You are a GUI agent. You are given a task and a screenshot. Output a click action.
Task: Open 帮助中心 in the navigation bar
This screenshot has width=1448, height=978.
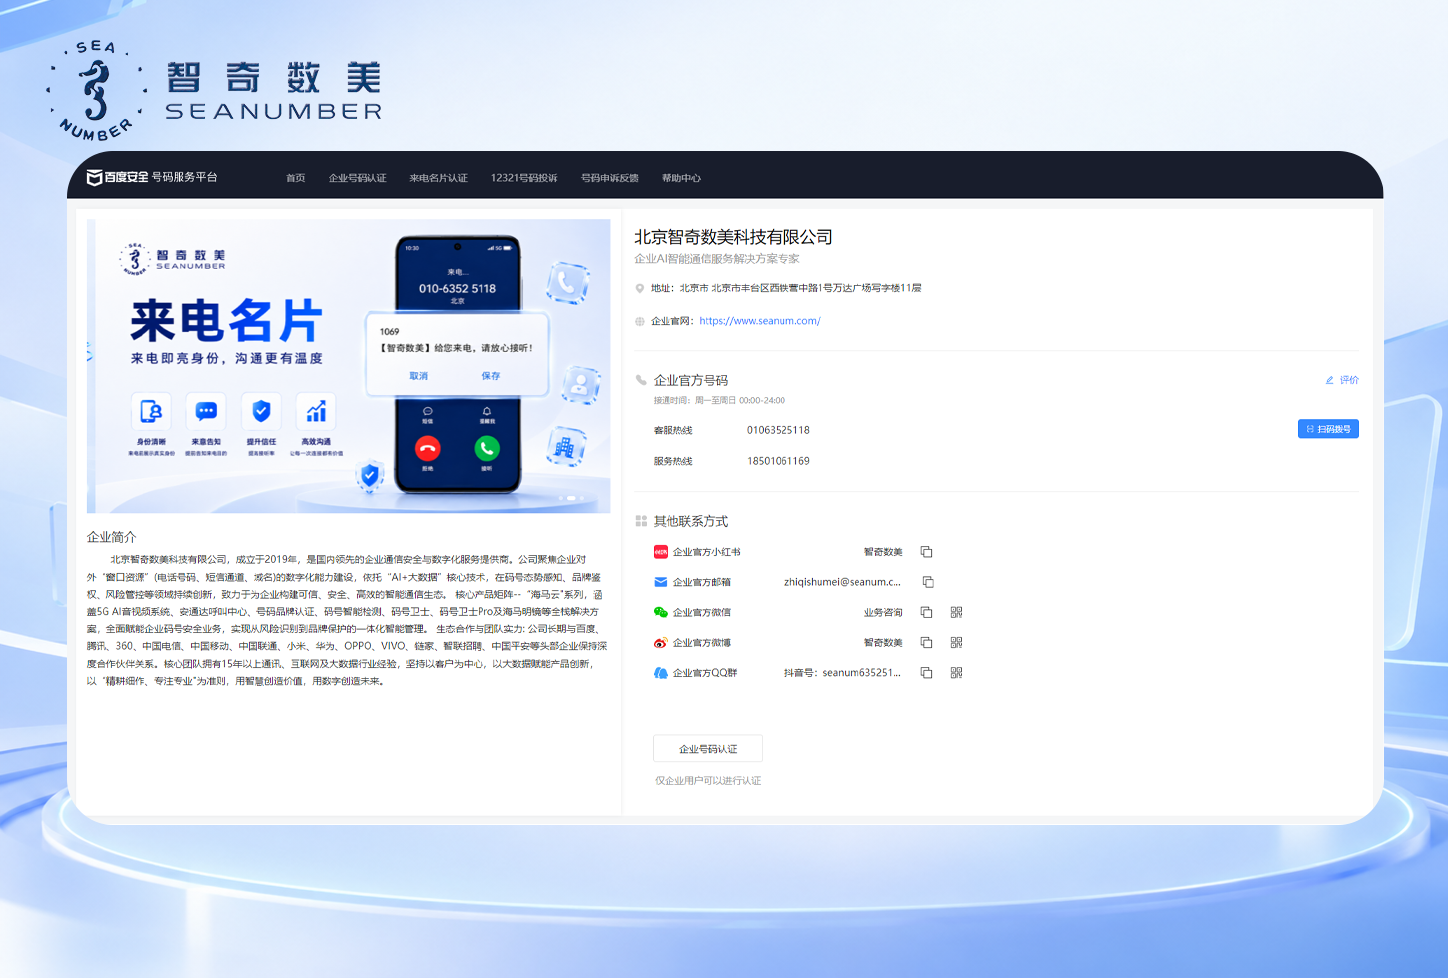(681, 178)
